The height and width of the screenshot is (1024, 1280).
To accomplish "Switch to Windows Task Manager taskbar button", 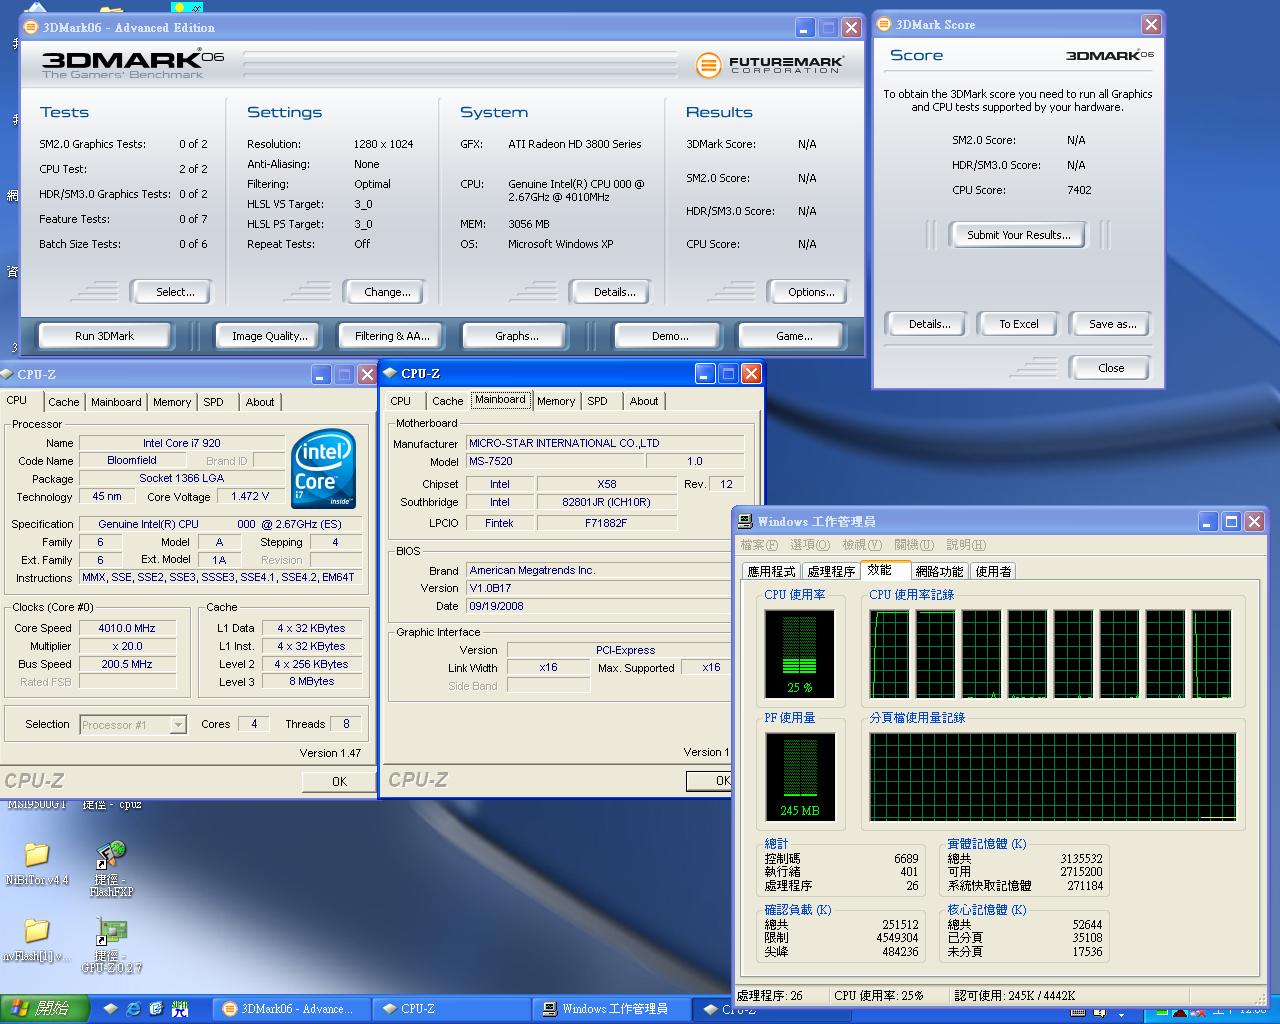I will coord(610,1009).
